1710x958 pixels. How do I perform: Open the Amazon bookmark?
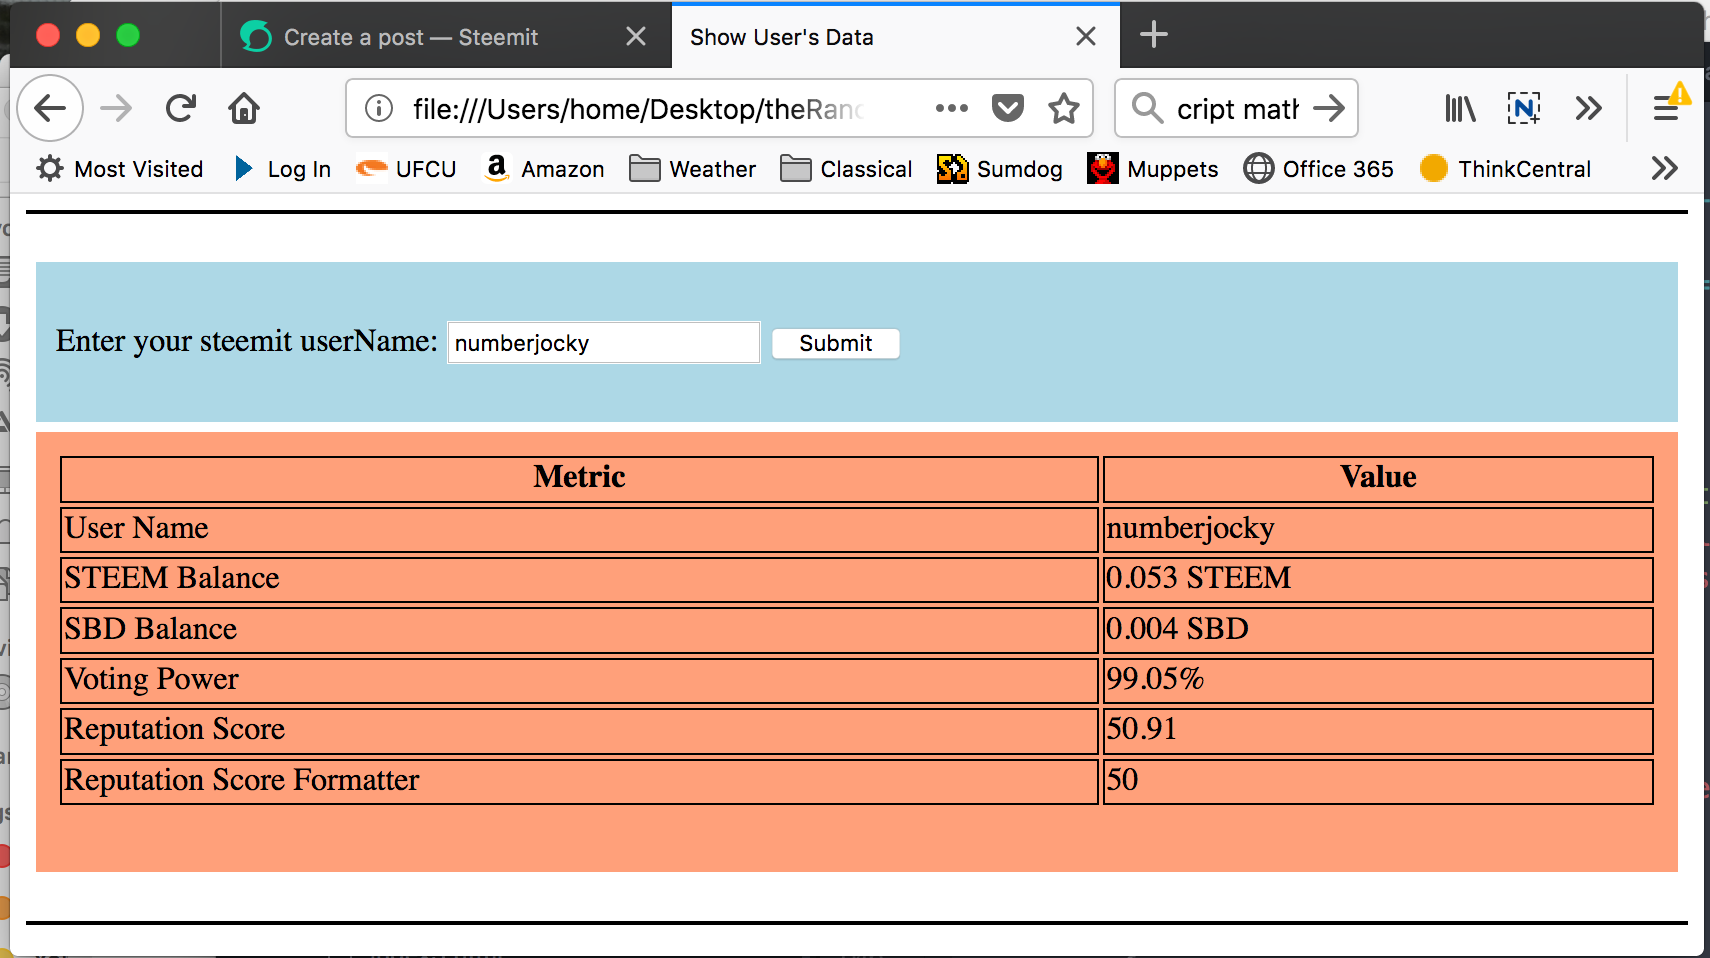pos(544,169)
